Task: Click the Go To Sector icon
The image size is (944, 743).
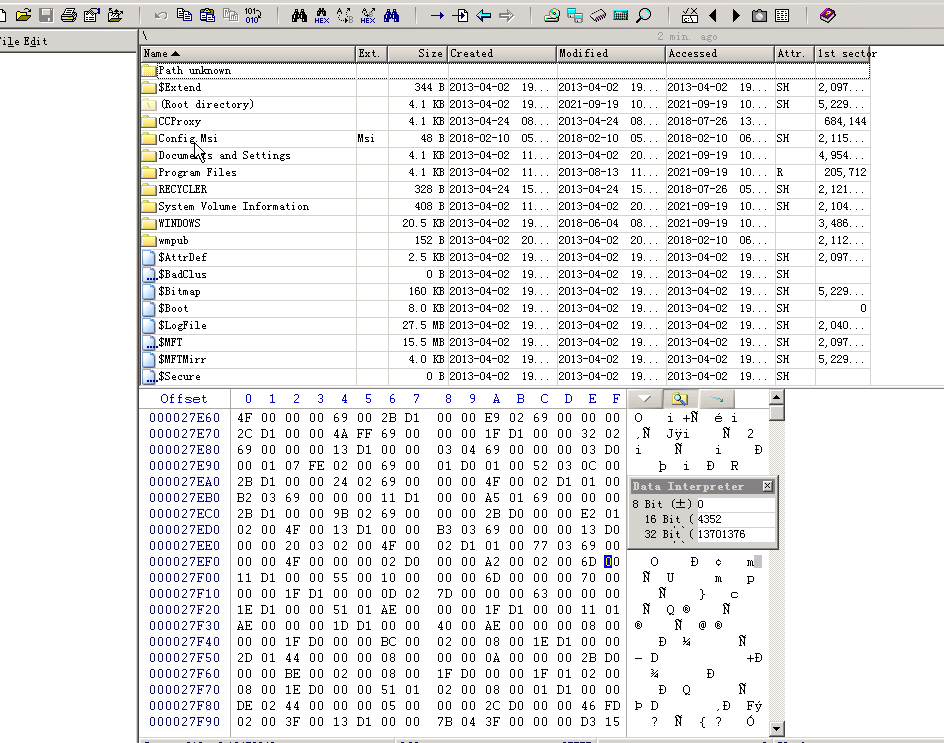Action: (x=460, y=15)
